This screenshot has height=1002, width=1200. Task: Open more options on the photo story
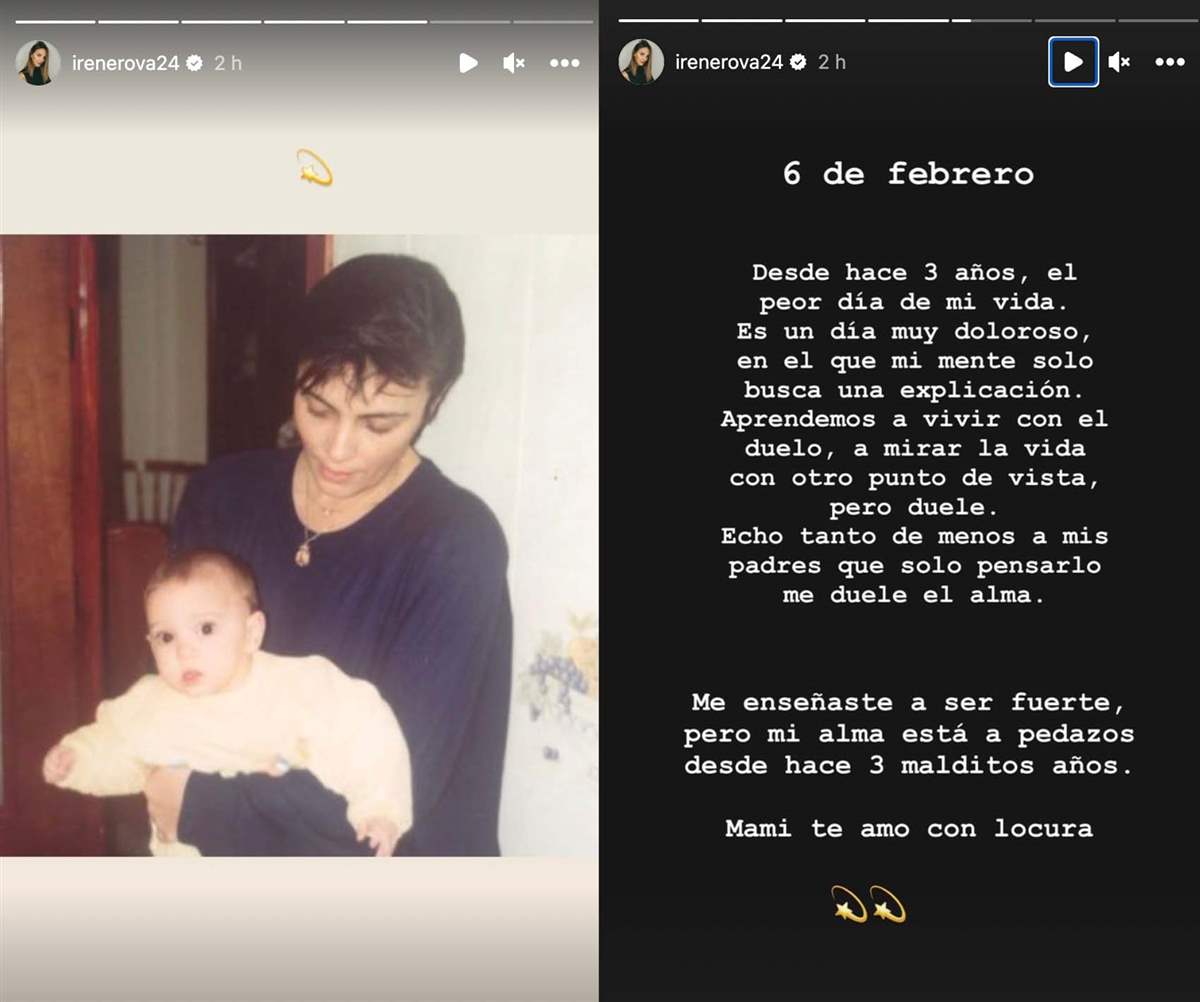coord(565,63)
